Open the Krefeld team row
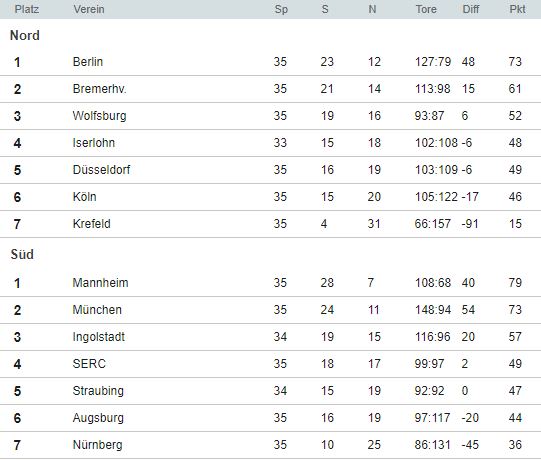This screenshot has width=541, height=460. [270, 224]
